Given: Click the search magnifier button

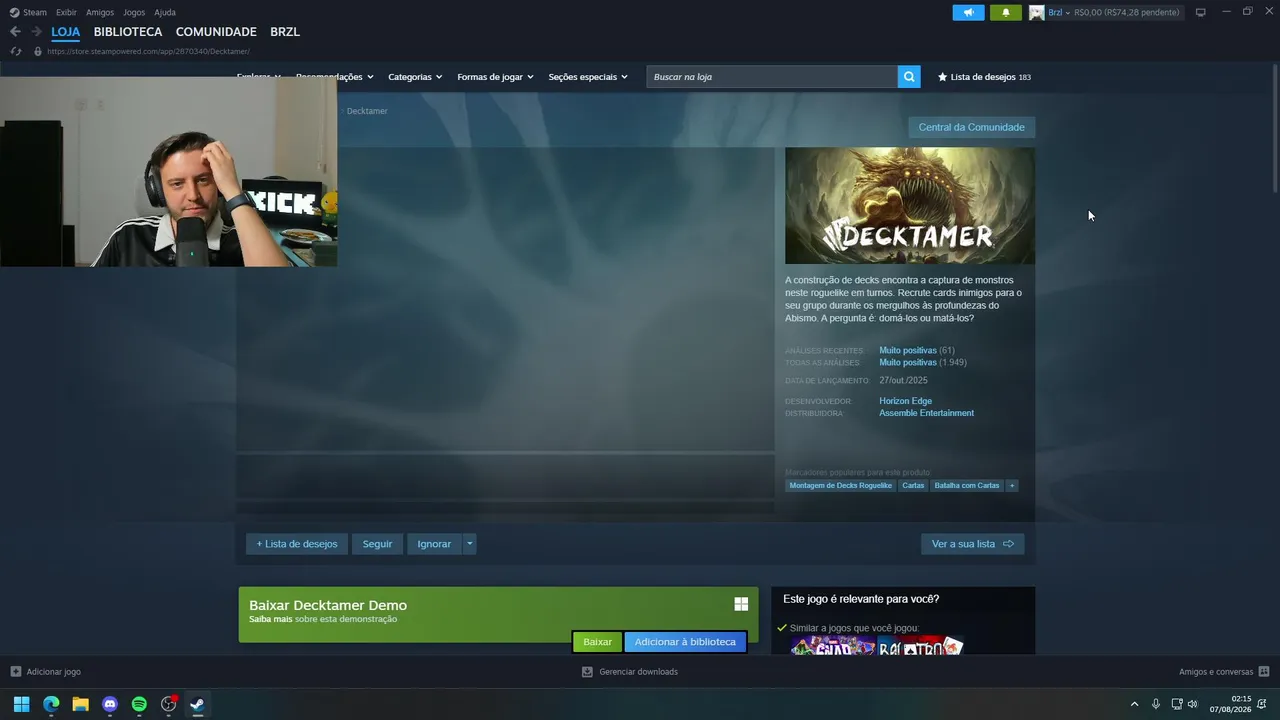Looking at the screenshot, I should tap(909, 77).
